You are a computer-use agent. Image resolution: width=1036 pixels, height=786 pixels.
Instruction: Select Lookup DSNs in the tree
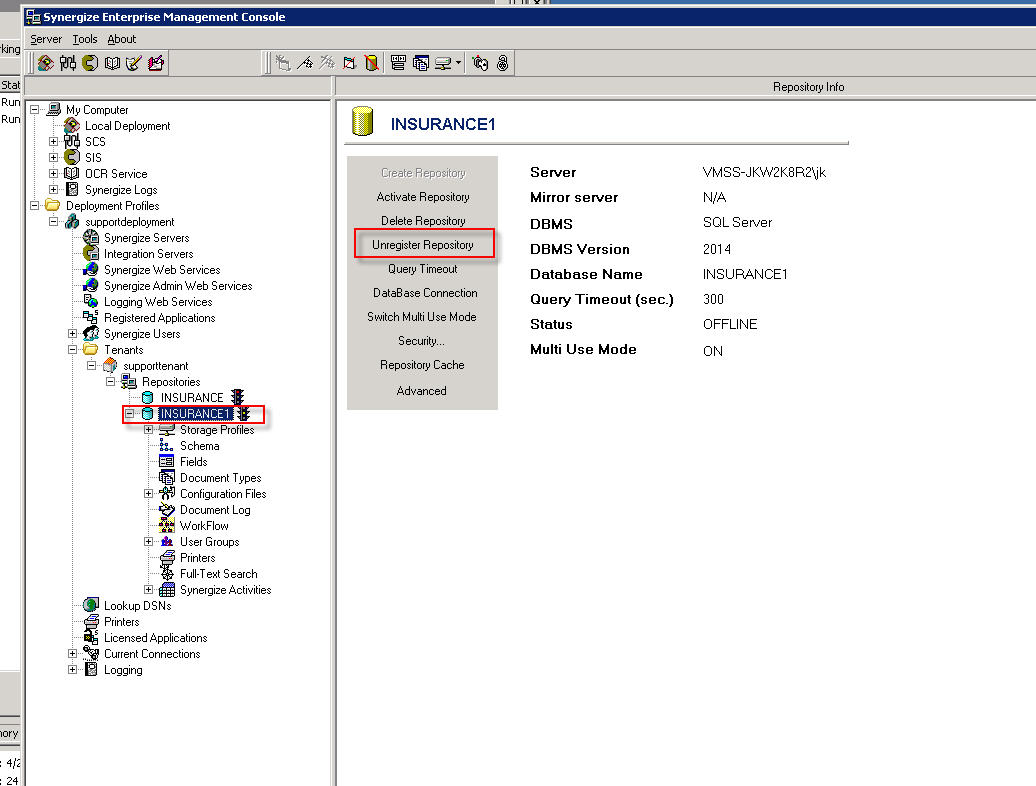point(137,606)
